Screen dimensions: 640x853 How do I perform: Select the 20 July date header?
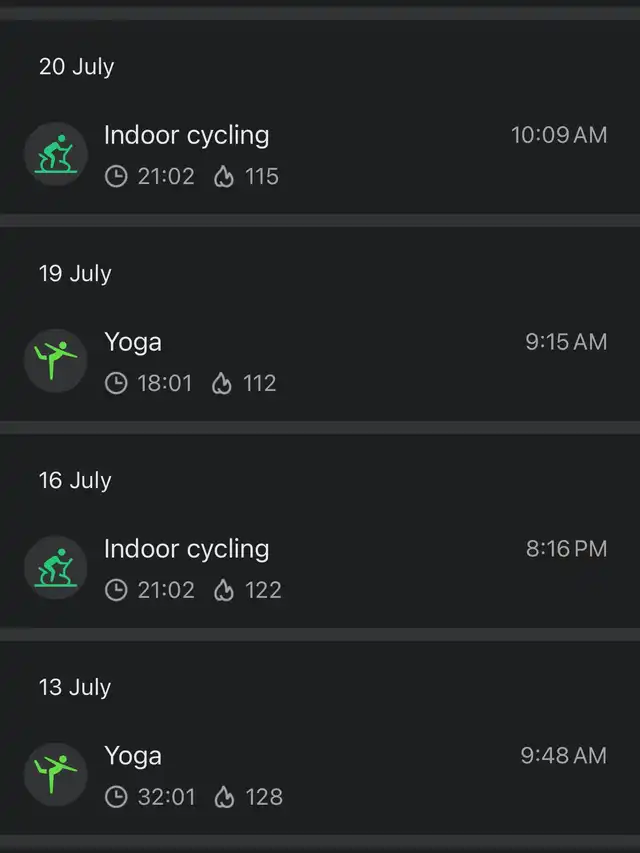tap(77, 67)
